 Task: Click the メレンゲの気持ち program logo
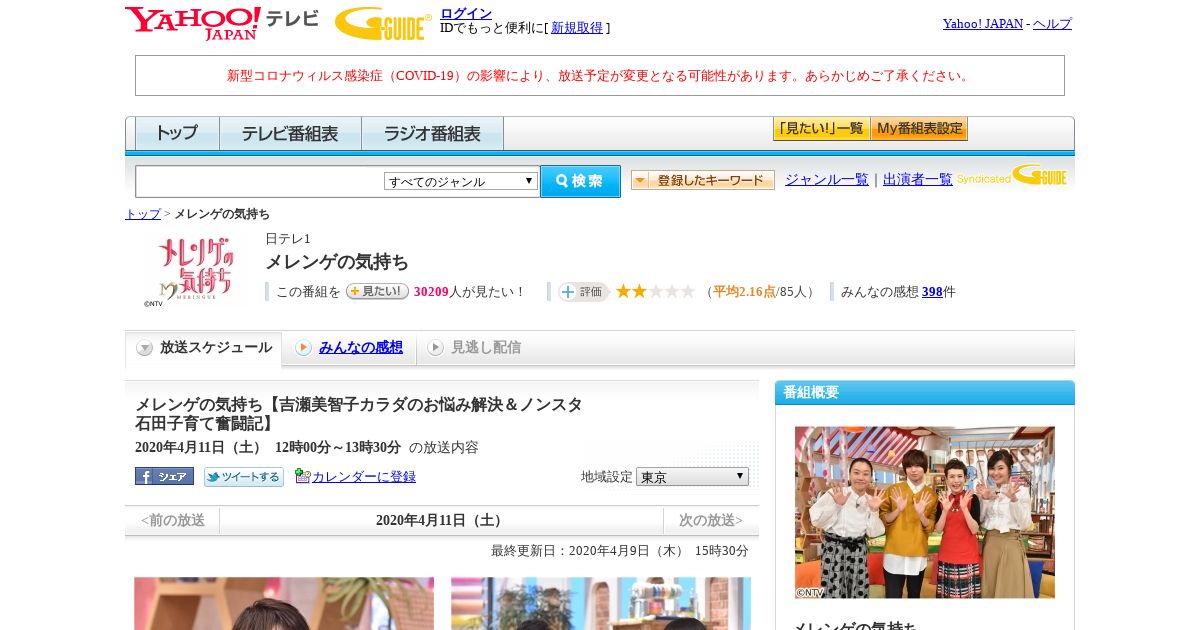195,271
